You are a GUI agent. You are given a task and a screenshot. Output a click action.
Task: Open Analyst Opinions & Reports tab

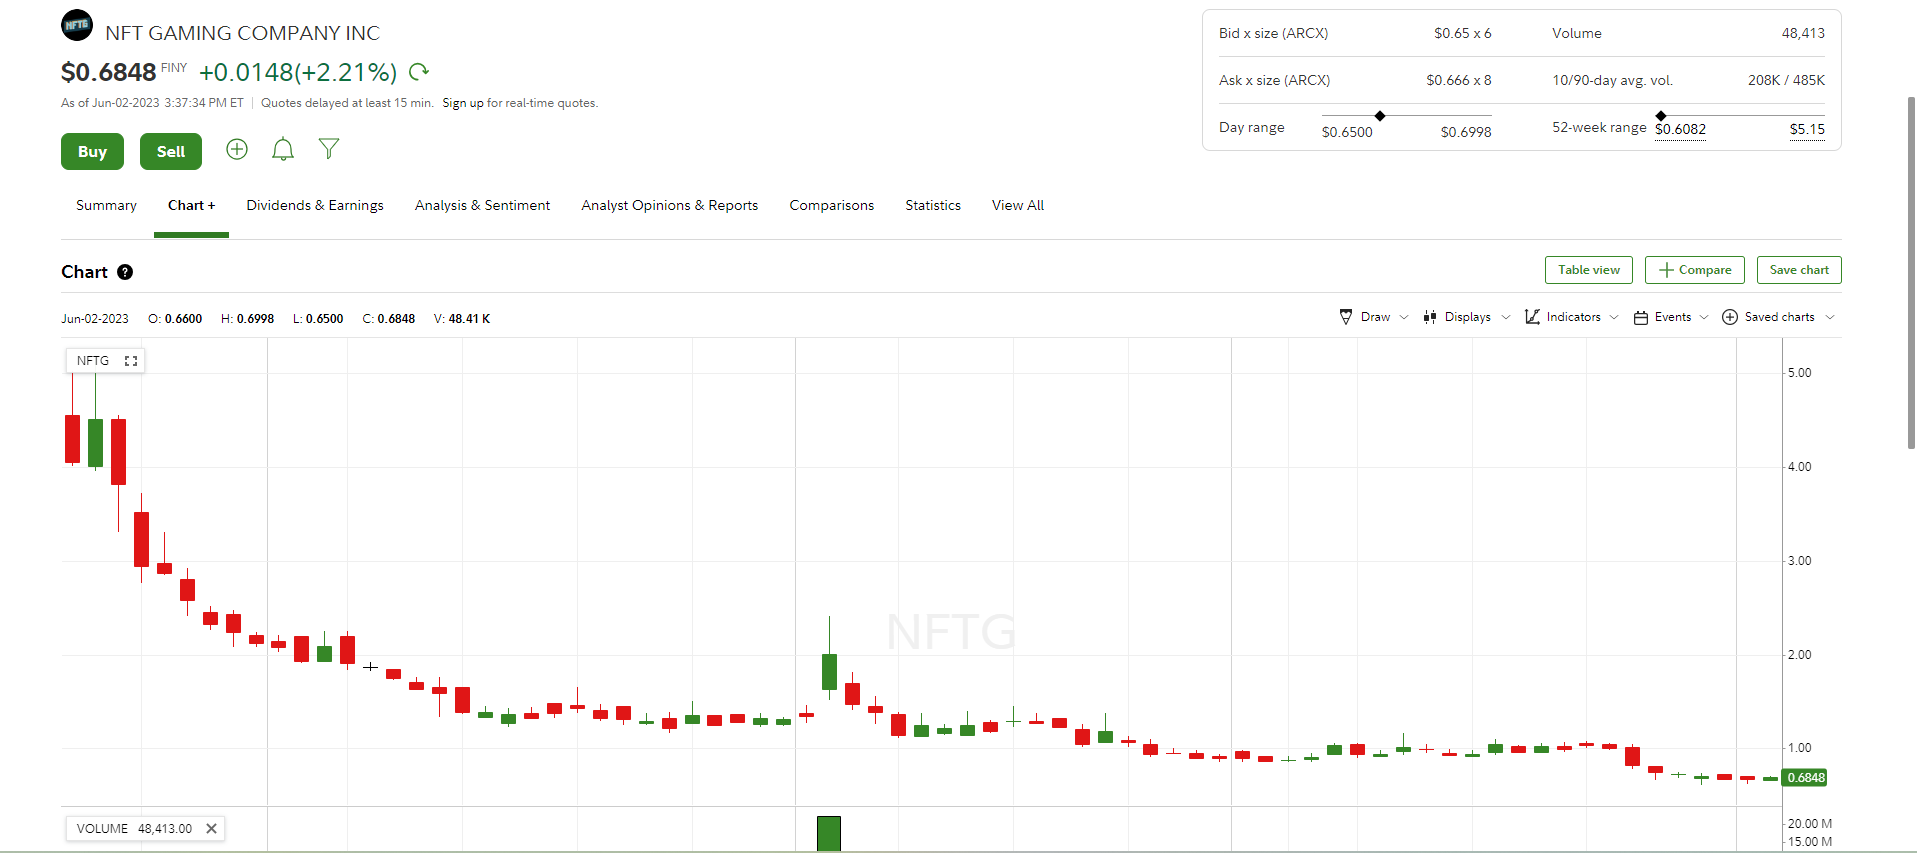[x=670, y=205]
